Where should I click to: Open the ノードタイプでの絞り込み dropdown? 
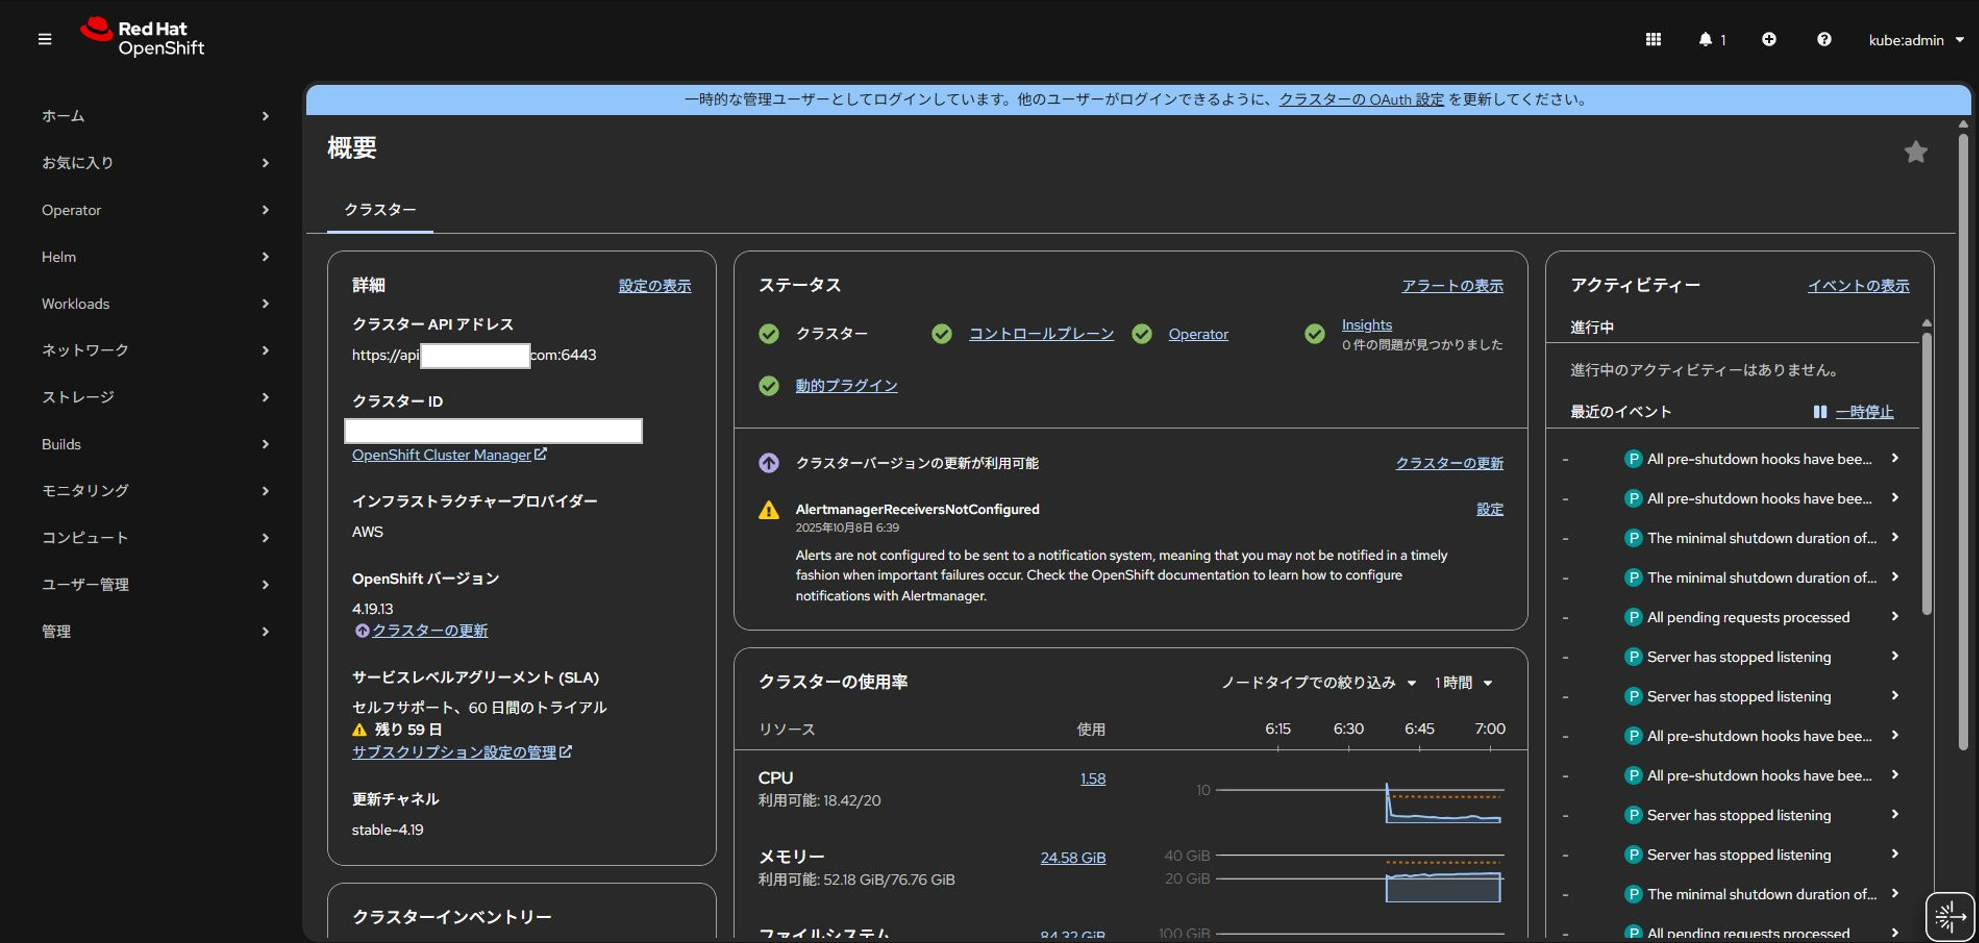coord(1316,682)
